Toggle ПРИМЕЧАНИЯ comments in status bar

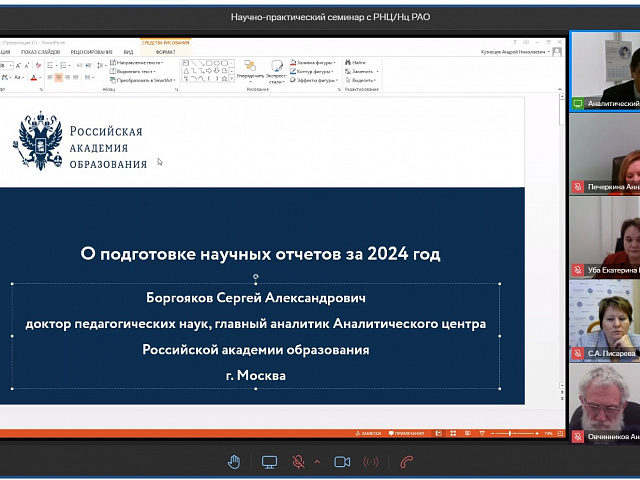point(407,433)
